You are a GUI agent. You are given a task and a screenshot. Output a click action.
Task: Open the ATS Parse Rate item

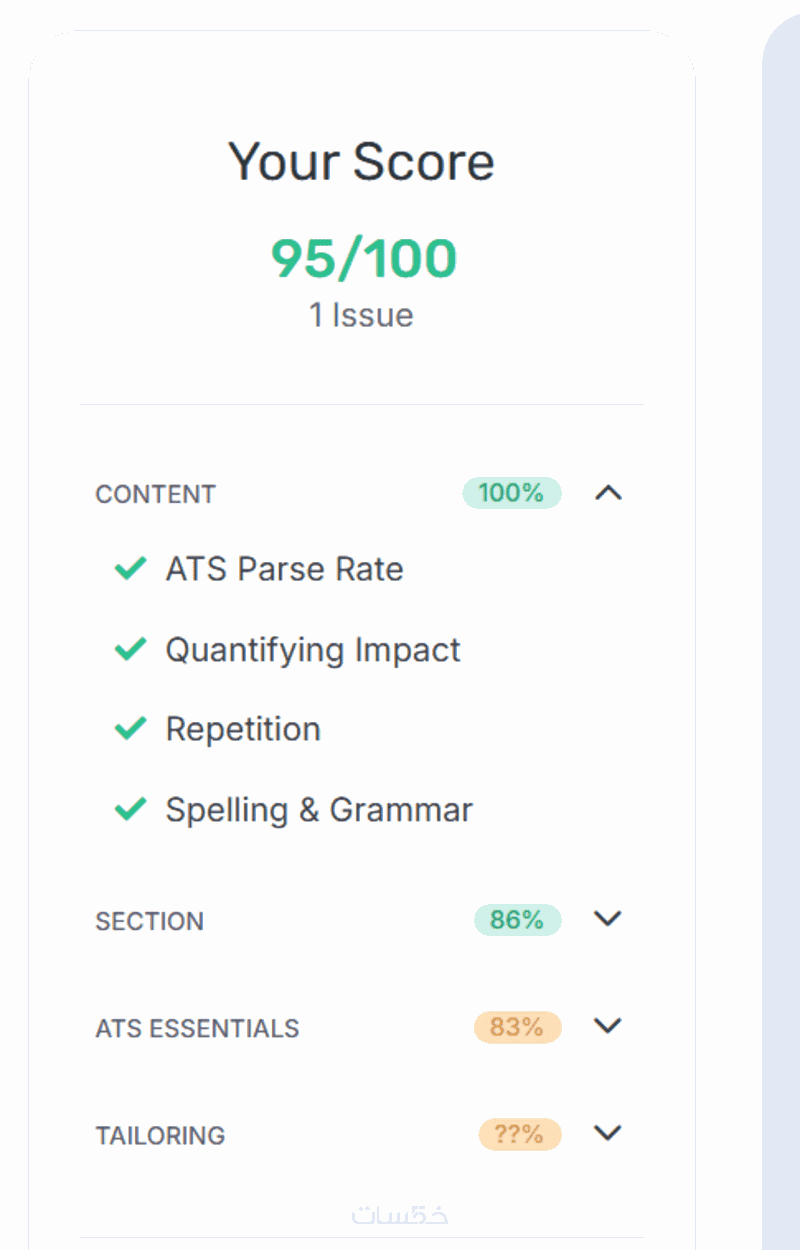(284, 569)
